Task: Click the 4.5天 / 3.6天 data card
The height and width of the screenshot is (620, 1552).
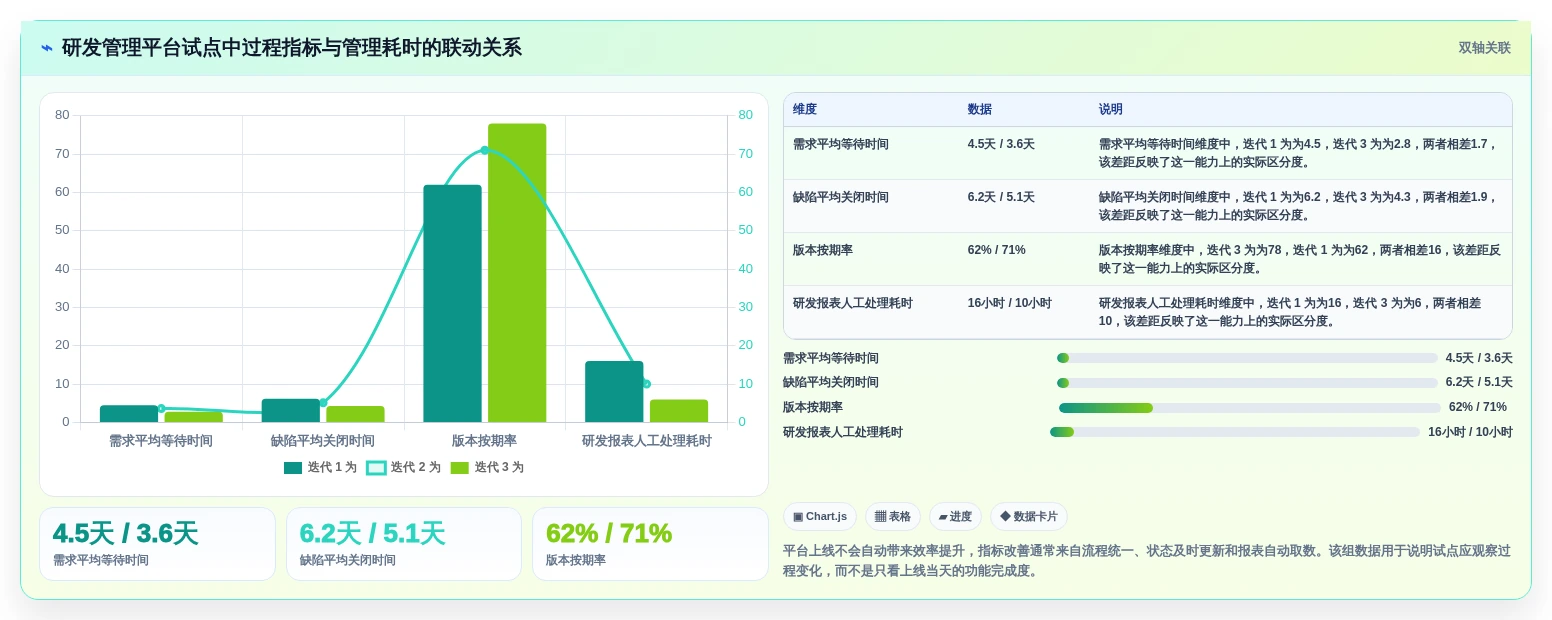Action: [157, 544]
